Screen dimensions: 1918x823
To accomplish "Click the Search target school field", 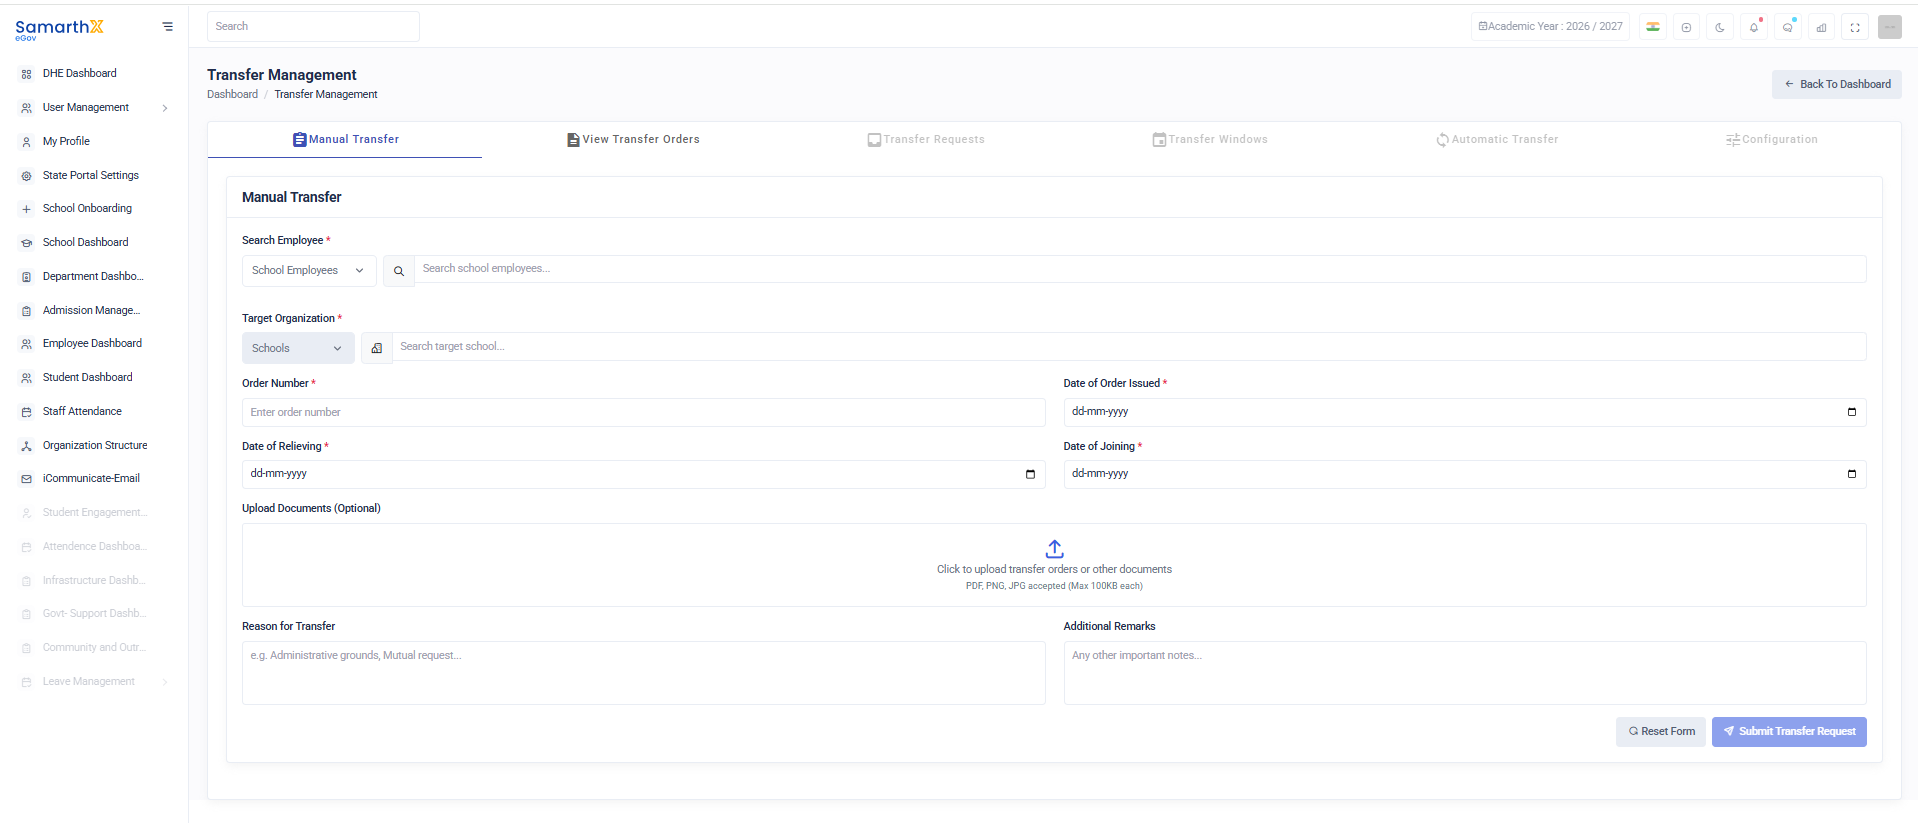I will (x=1129, y=347).
